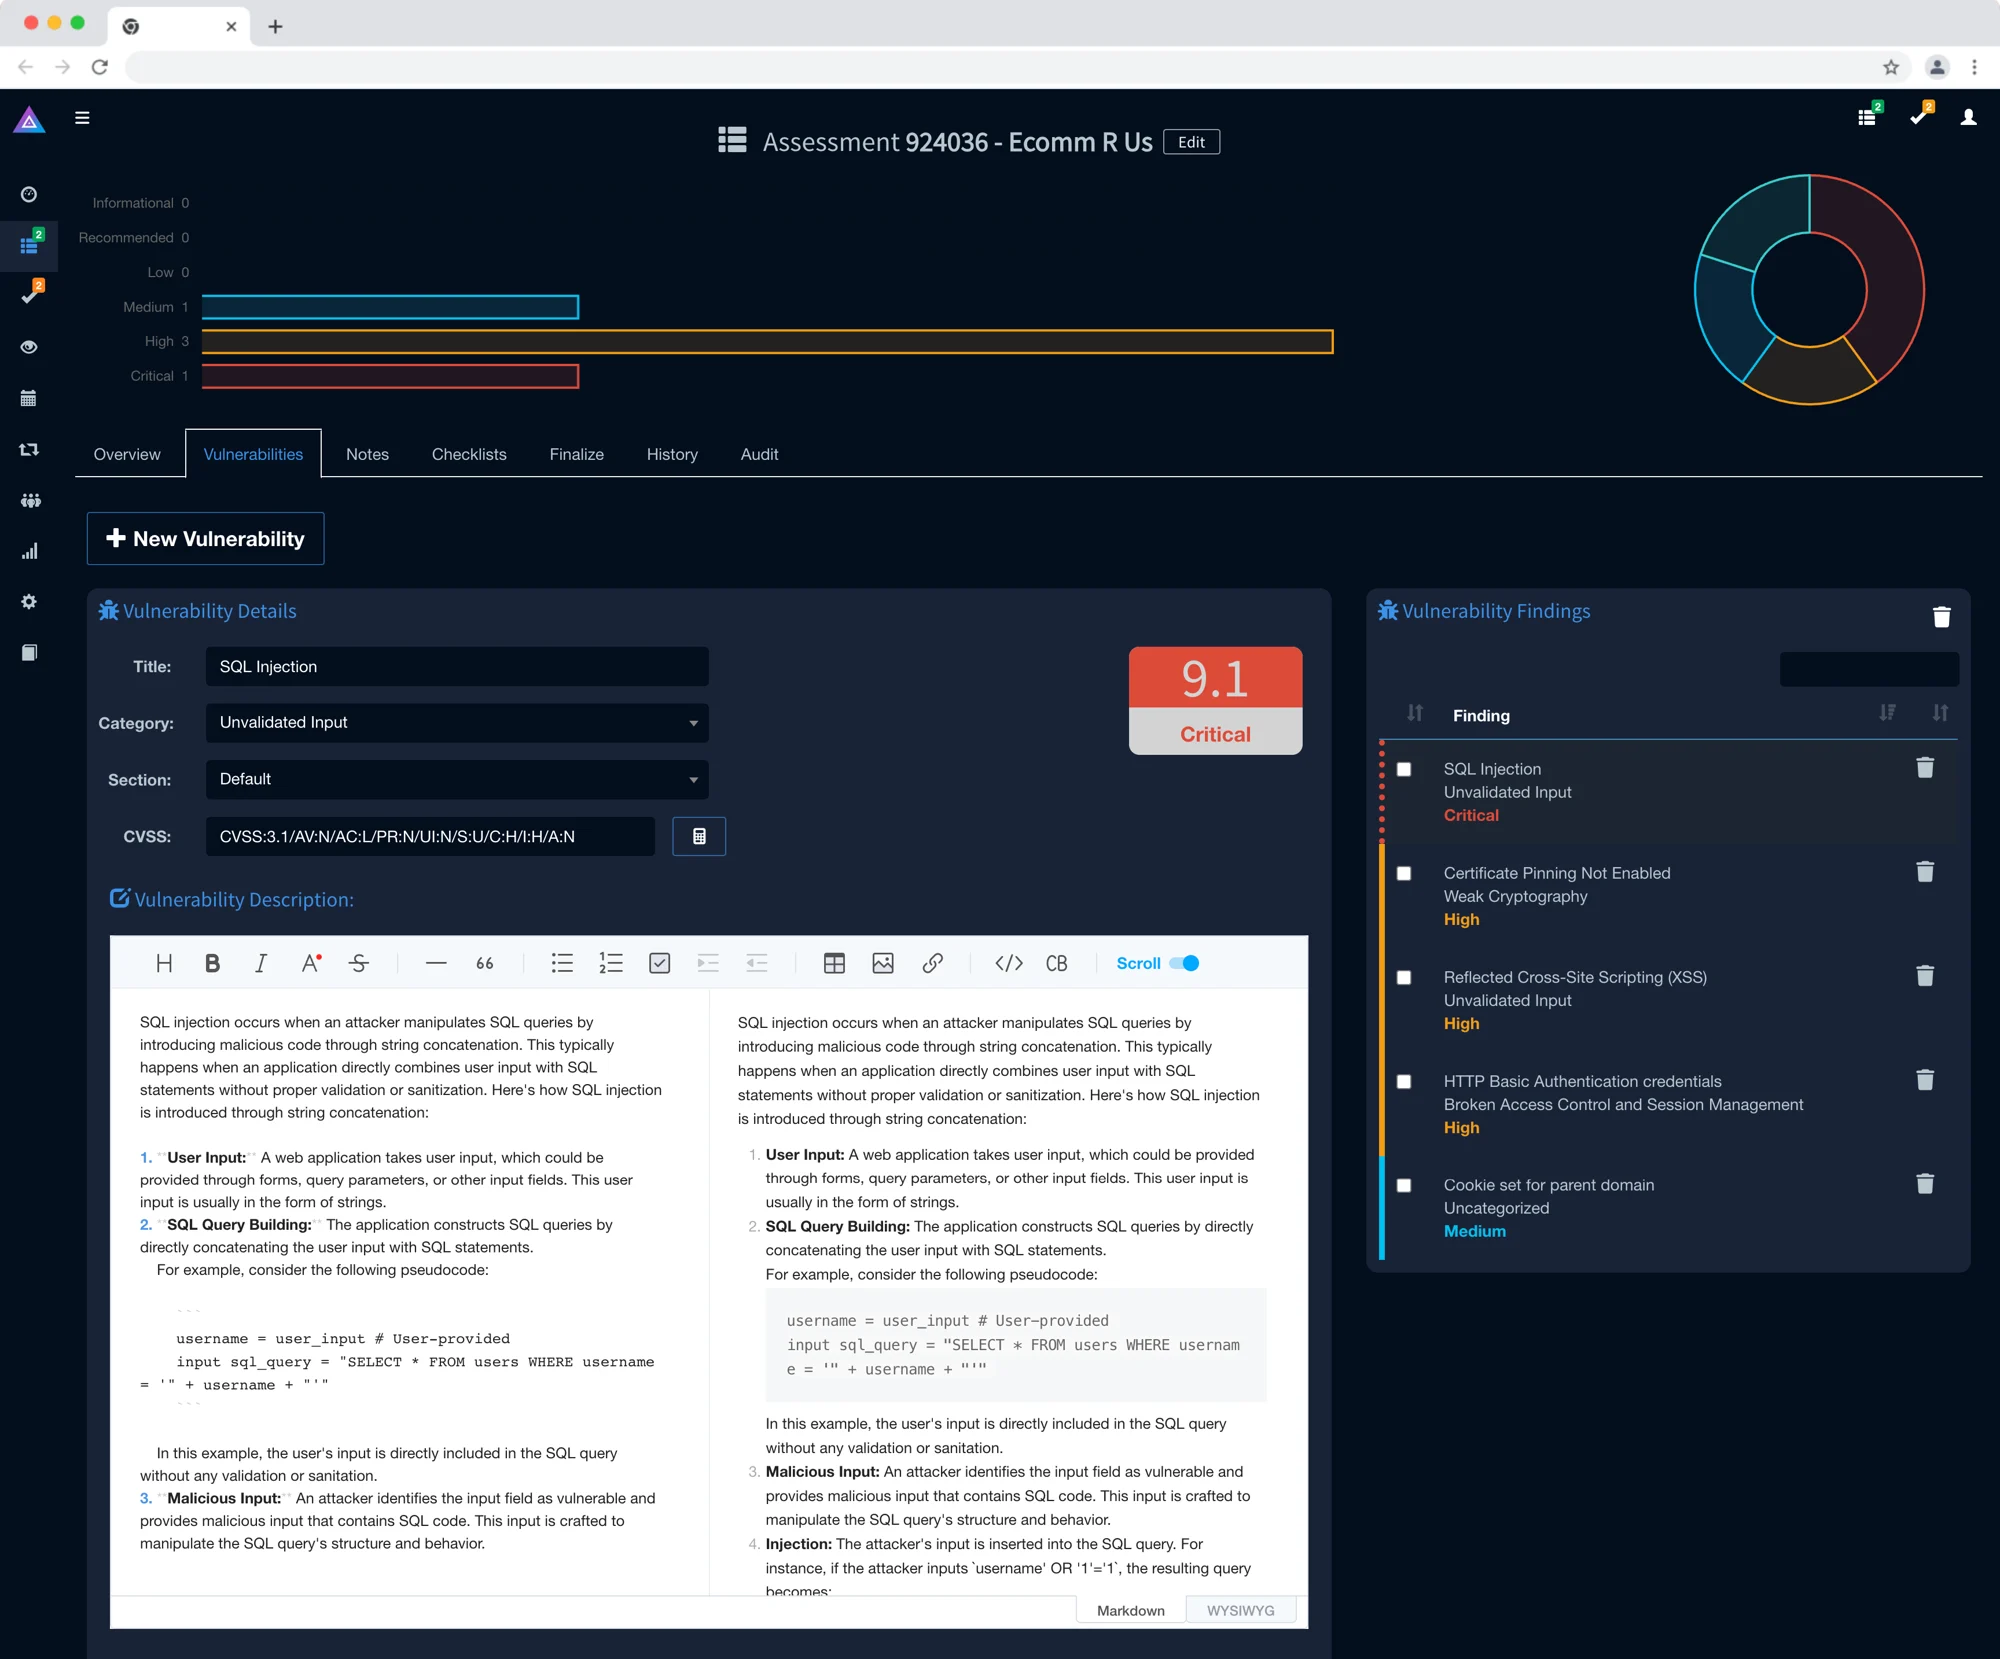Screen dimensions: 2000x1659
Task: Open the Category dropdown
Action: [457, 723]
